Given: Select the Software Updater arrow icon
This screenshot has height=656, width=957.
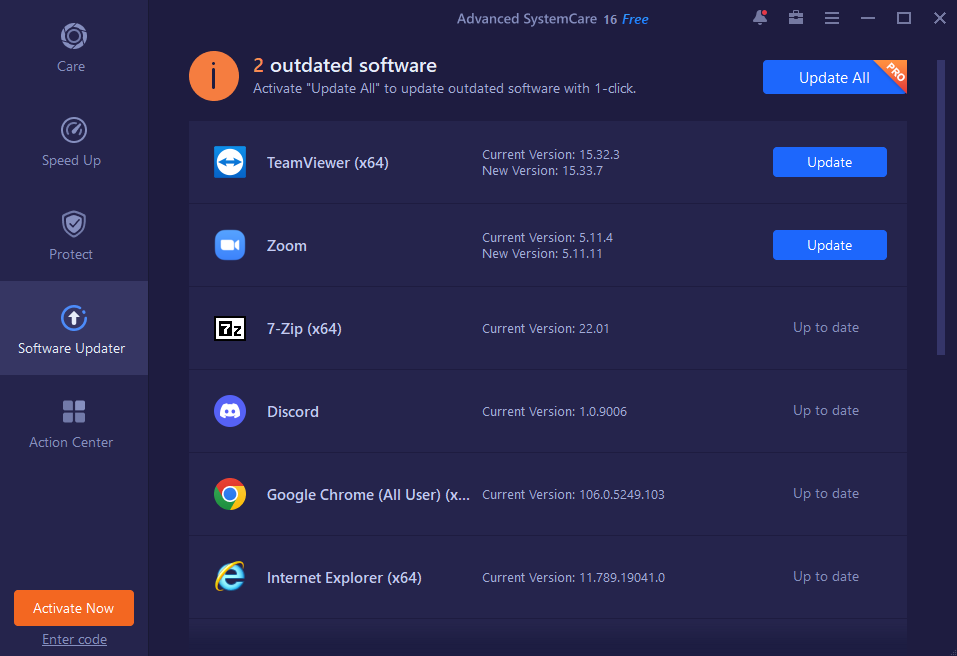Looking at the screenshot, I should (74, 318).
